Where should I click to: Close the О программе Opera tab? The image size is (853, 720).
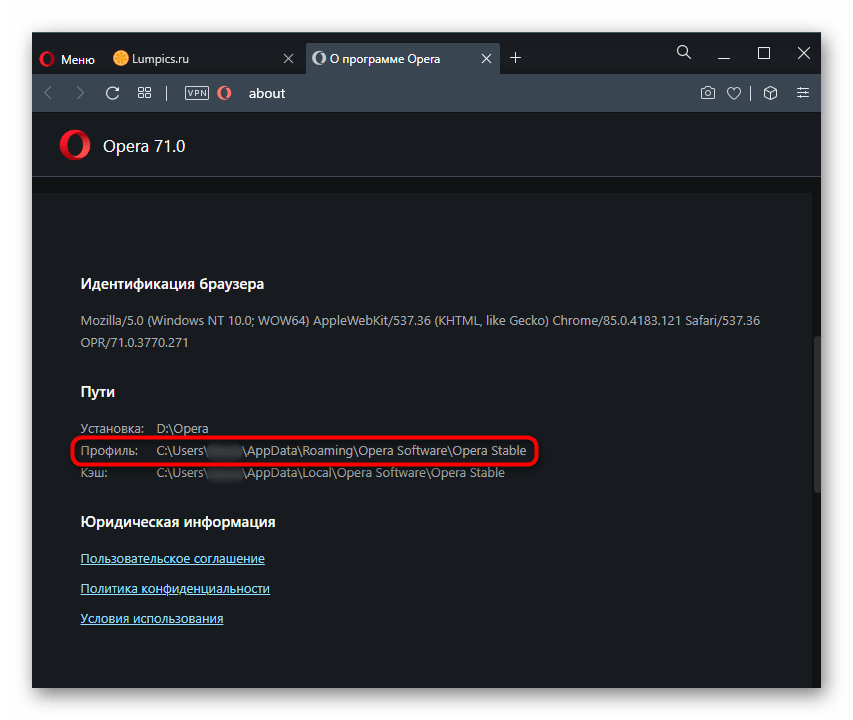pos(486,59)
